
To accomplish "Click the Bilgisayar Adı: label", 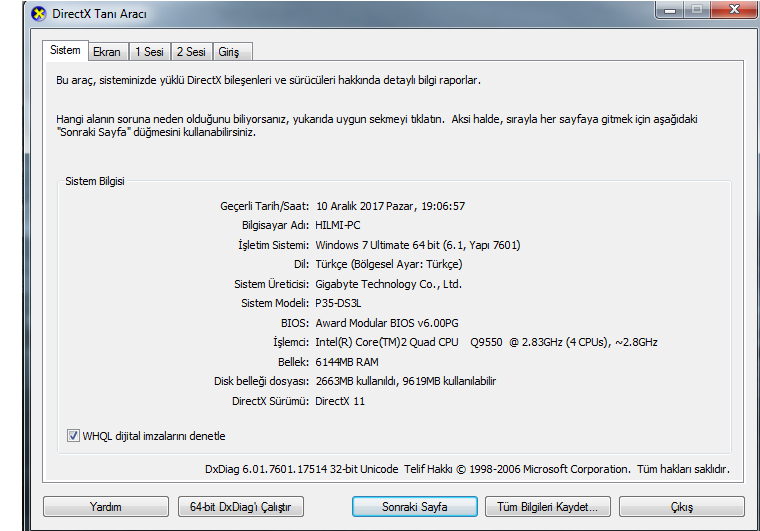I will click(275, 225).
